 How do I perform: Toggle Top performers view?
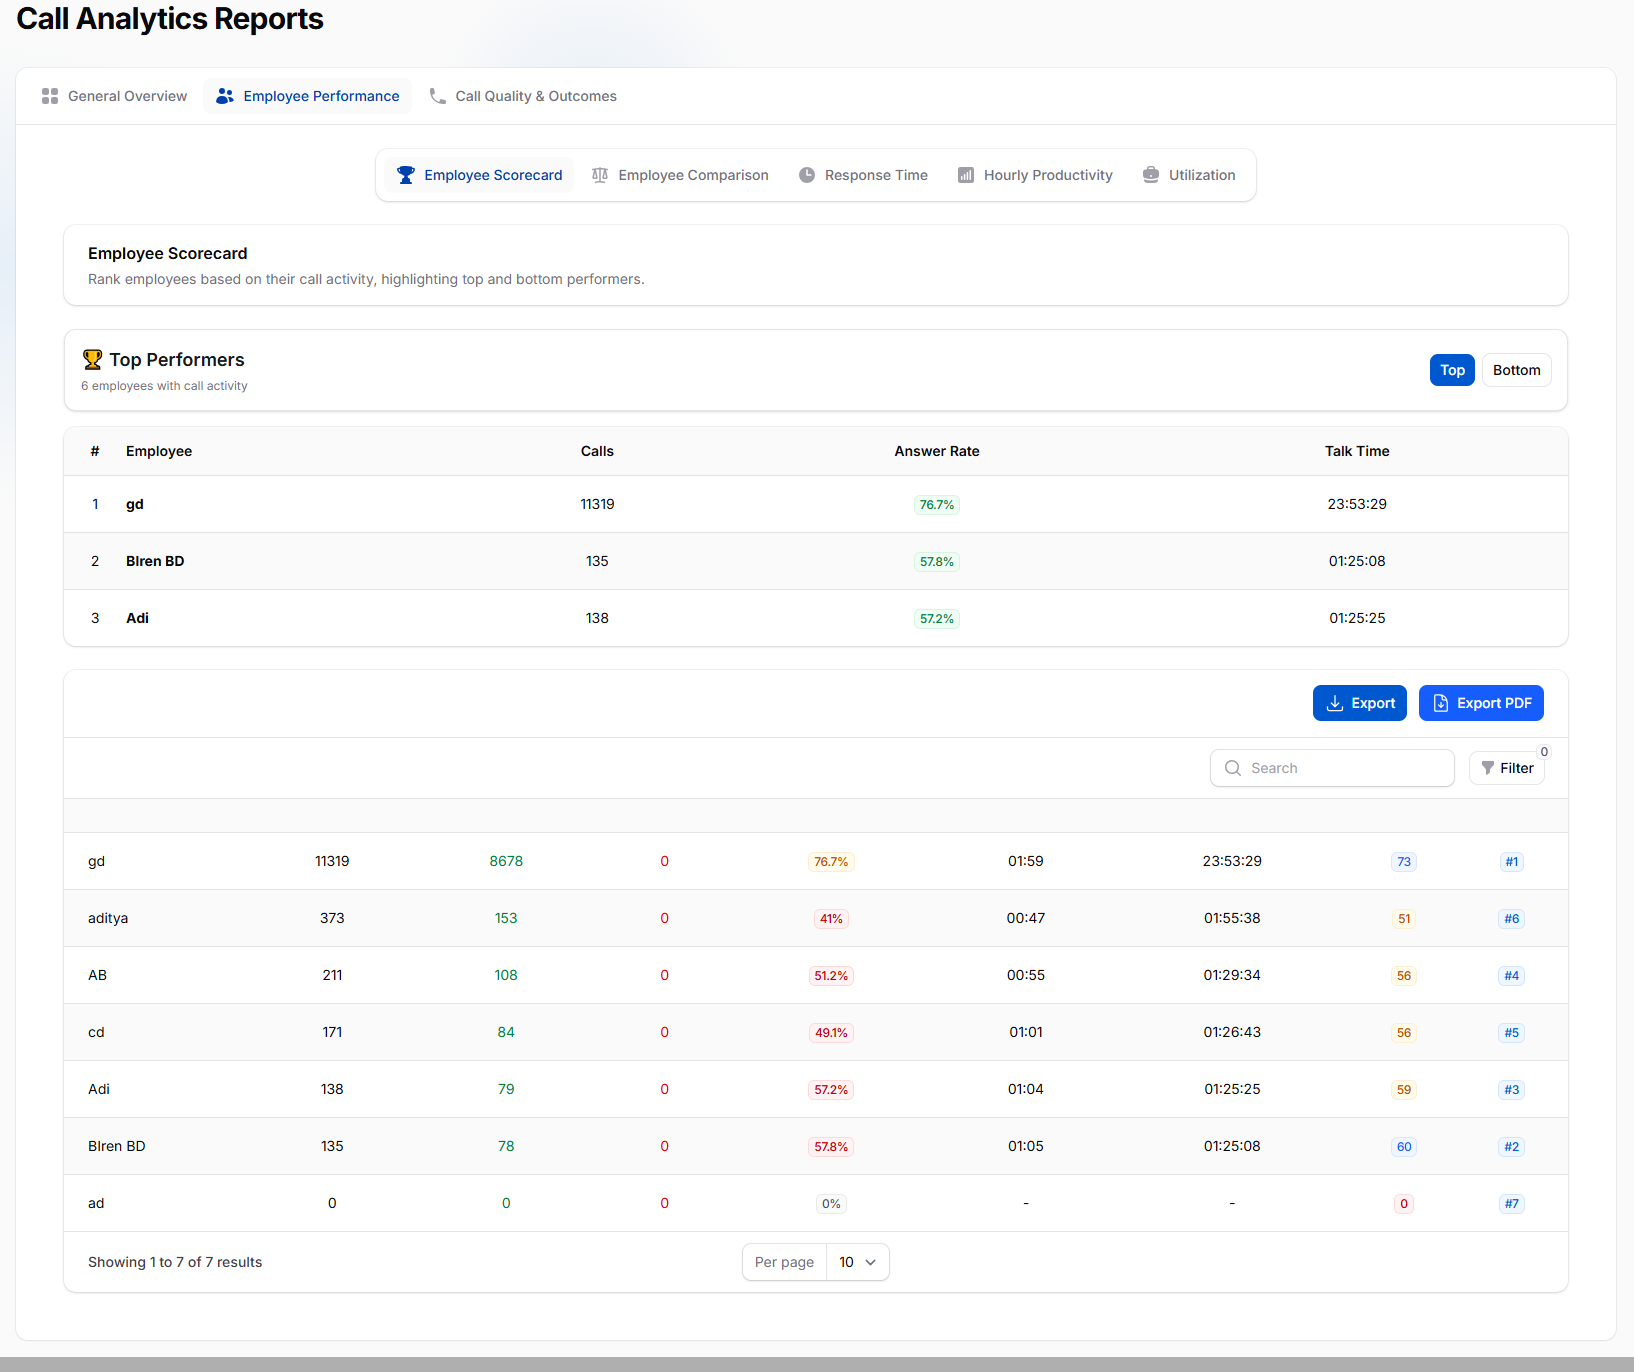tap(1452, 370)
